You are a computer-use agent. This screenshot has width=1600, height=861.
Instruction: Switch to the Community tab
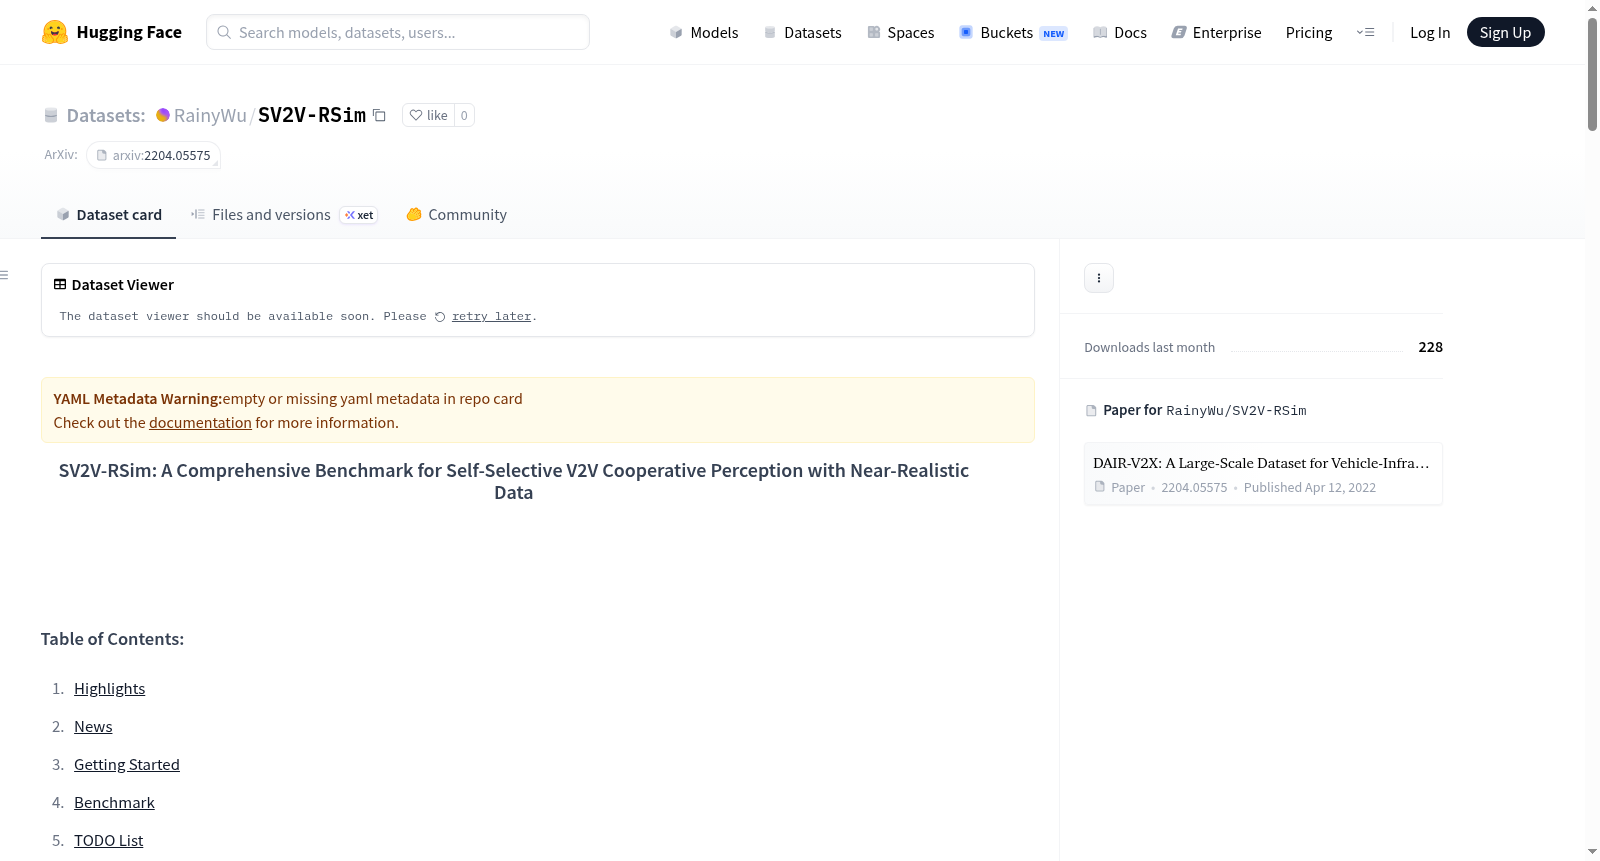tap(456, 215)
